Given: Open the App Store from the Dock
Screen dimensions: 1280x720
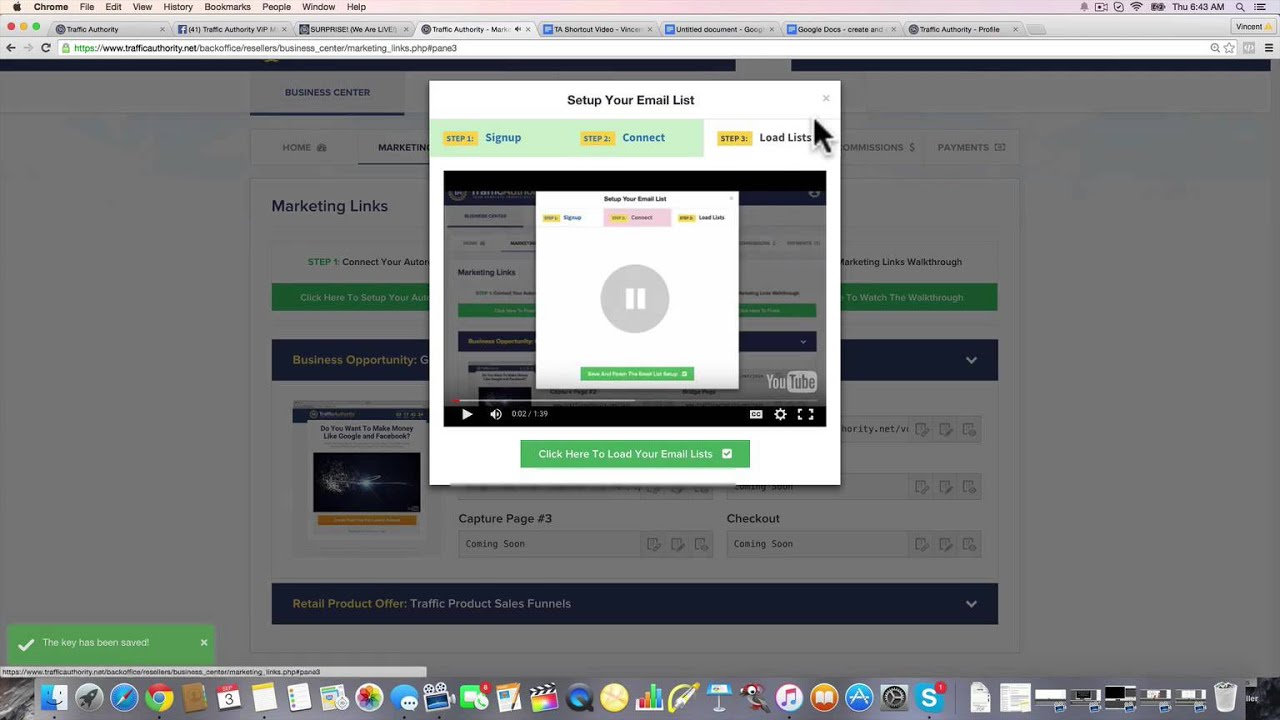Looking at the screenshot, I should point(859,697).
